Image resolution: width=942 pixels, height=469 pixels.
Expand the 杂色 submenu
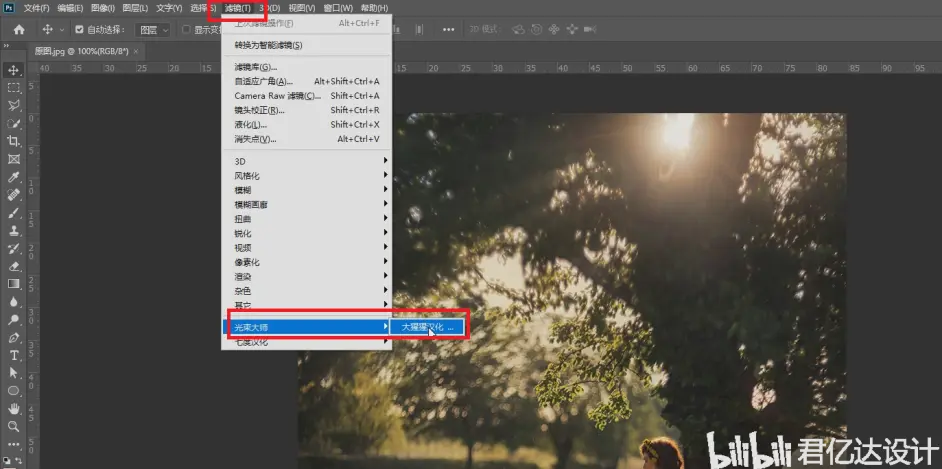pyautogui.click(x=306, y=291)
